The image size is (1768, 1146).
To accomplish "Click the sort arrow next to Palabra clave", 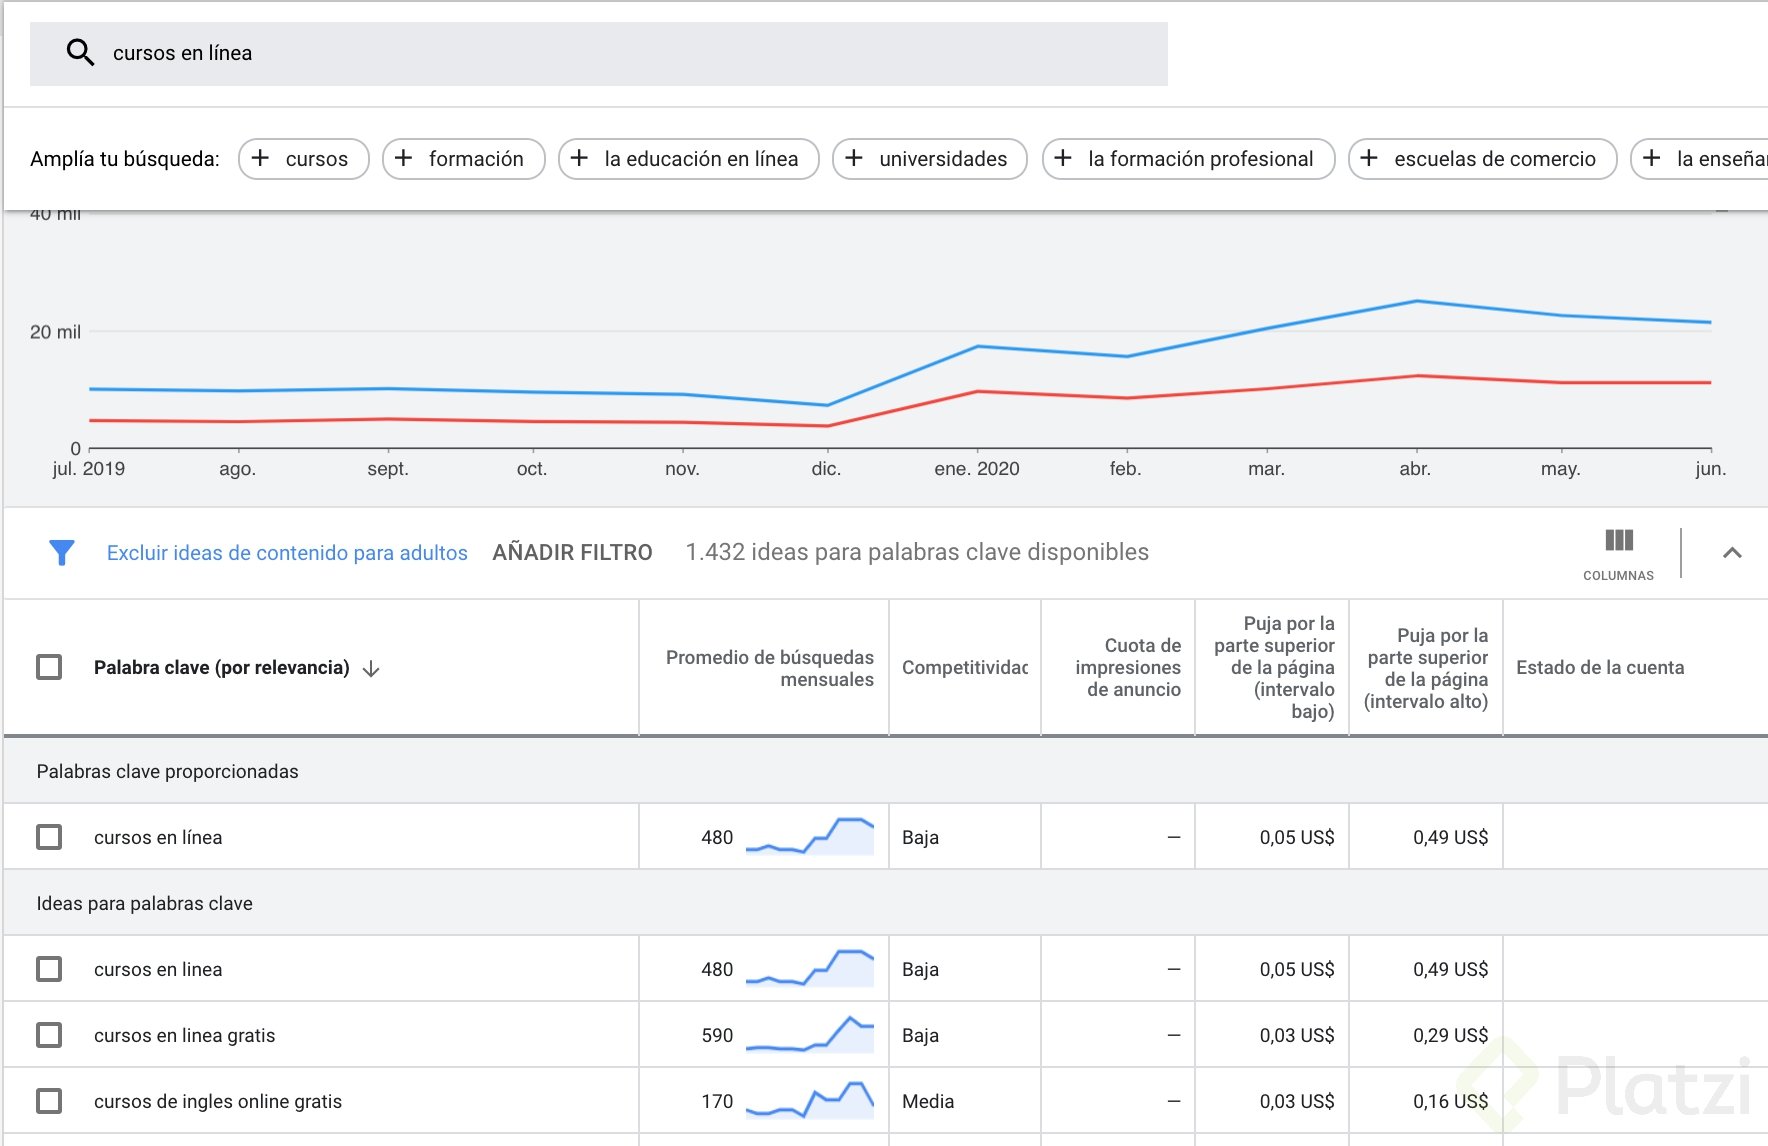I will tap(371, 669).
